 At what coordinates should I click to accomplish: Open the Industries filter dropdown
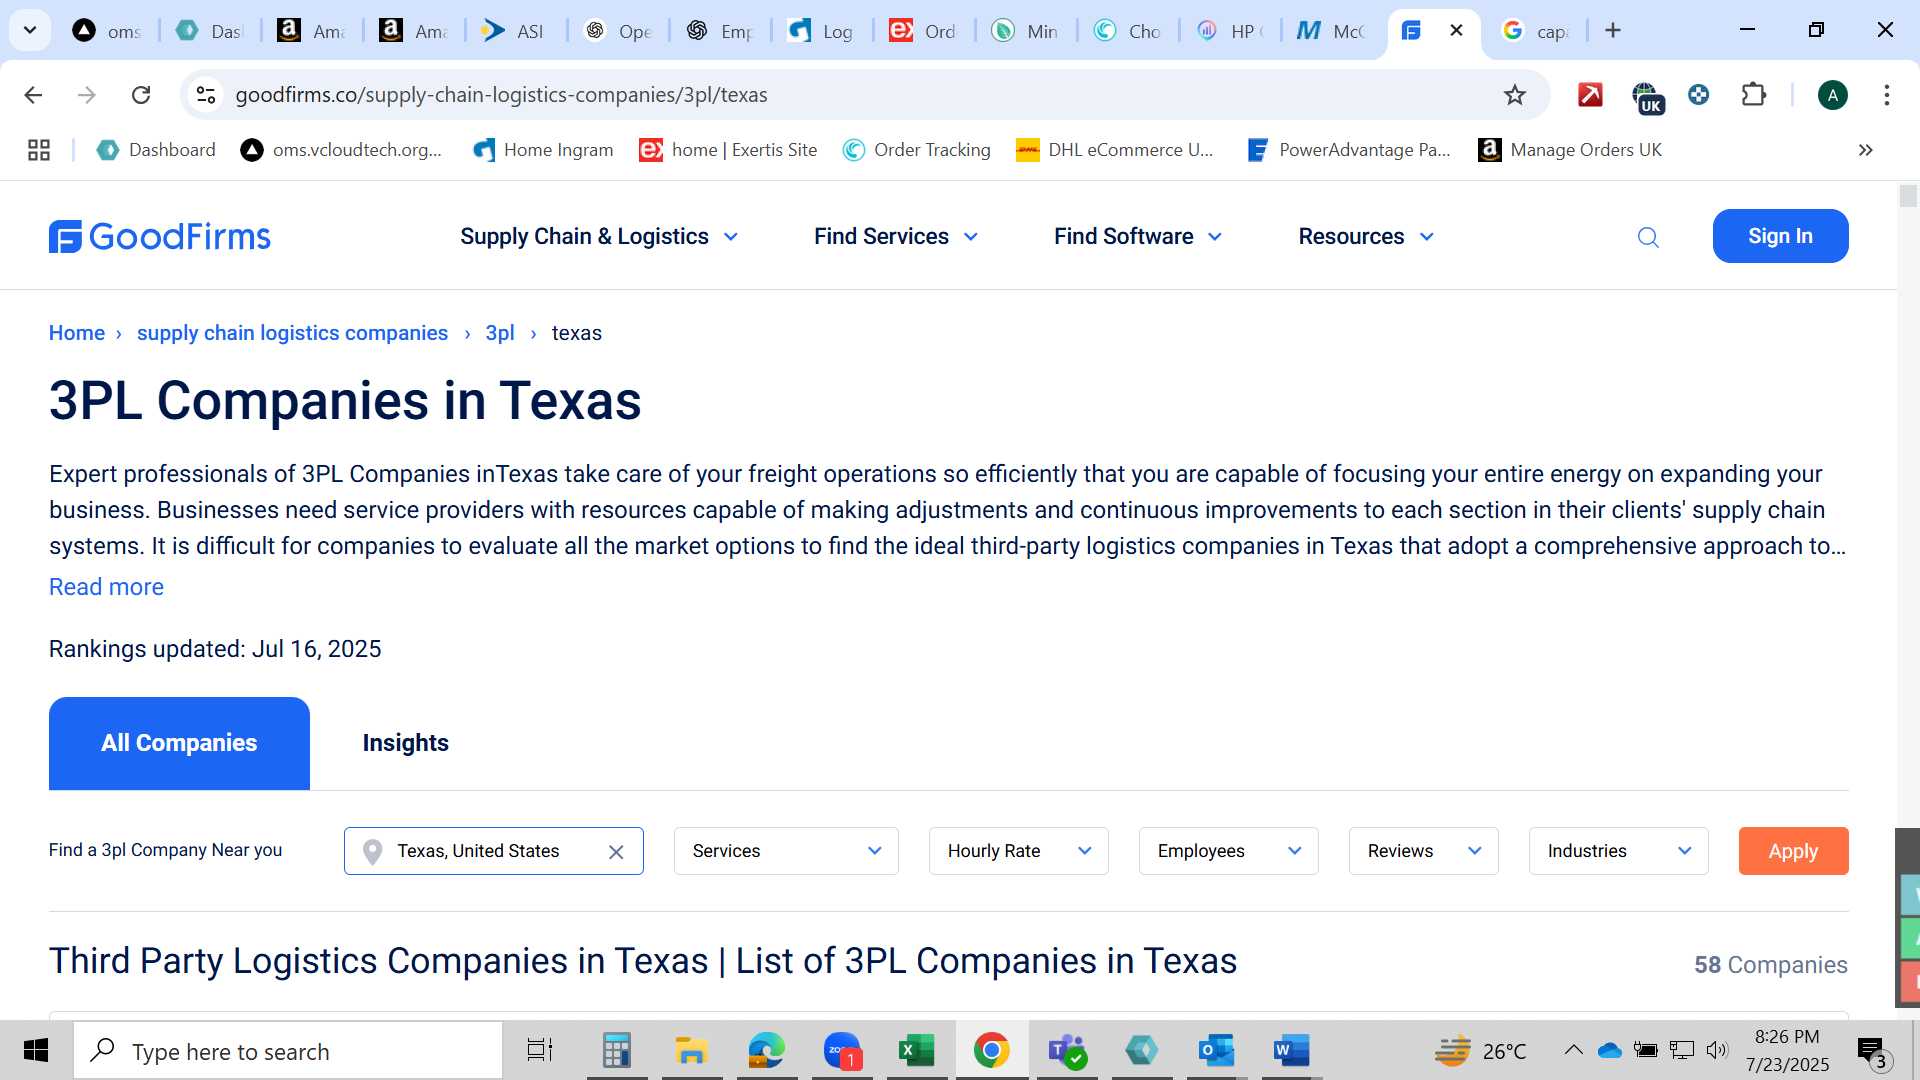(x=1618, y=851)
